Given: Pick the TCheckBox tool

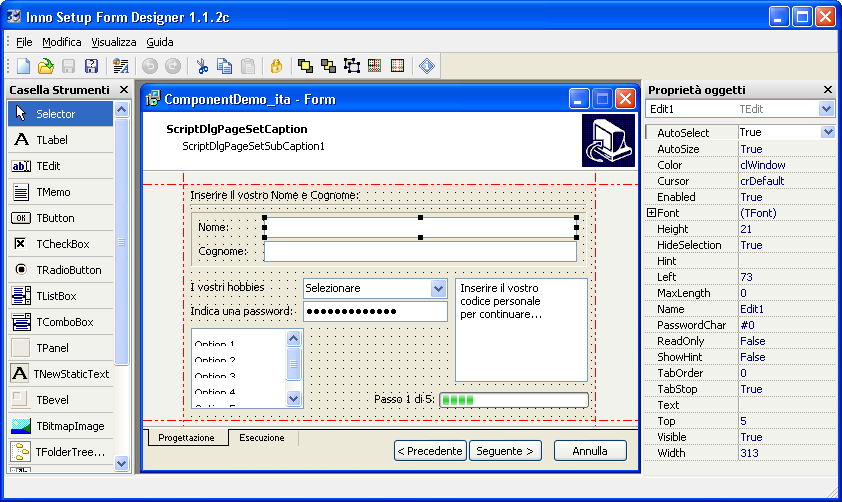Looking at the screenshot, I should coord(61,244).
